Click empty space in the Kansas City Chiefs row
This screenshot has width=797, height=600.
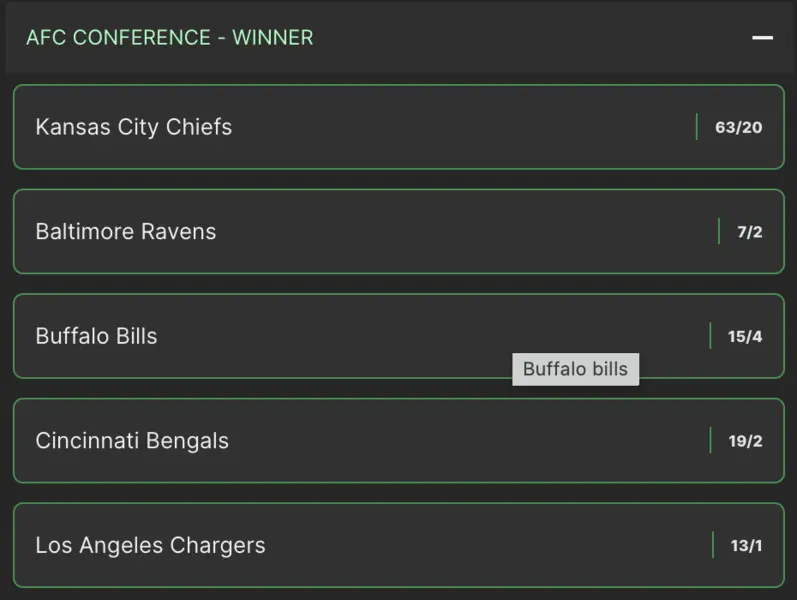pos(450,127)
